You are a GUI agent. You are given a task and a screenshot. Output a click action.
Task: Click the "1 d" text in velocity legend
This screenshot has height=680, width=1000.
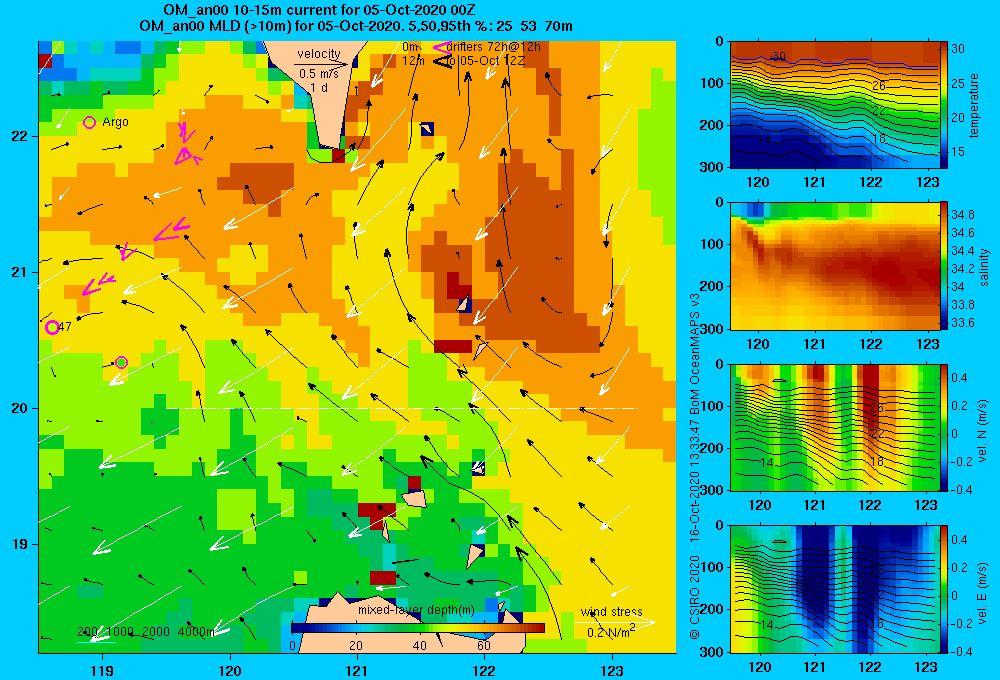coord(319,87)
